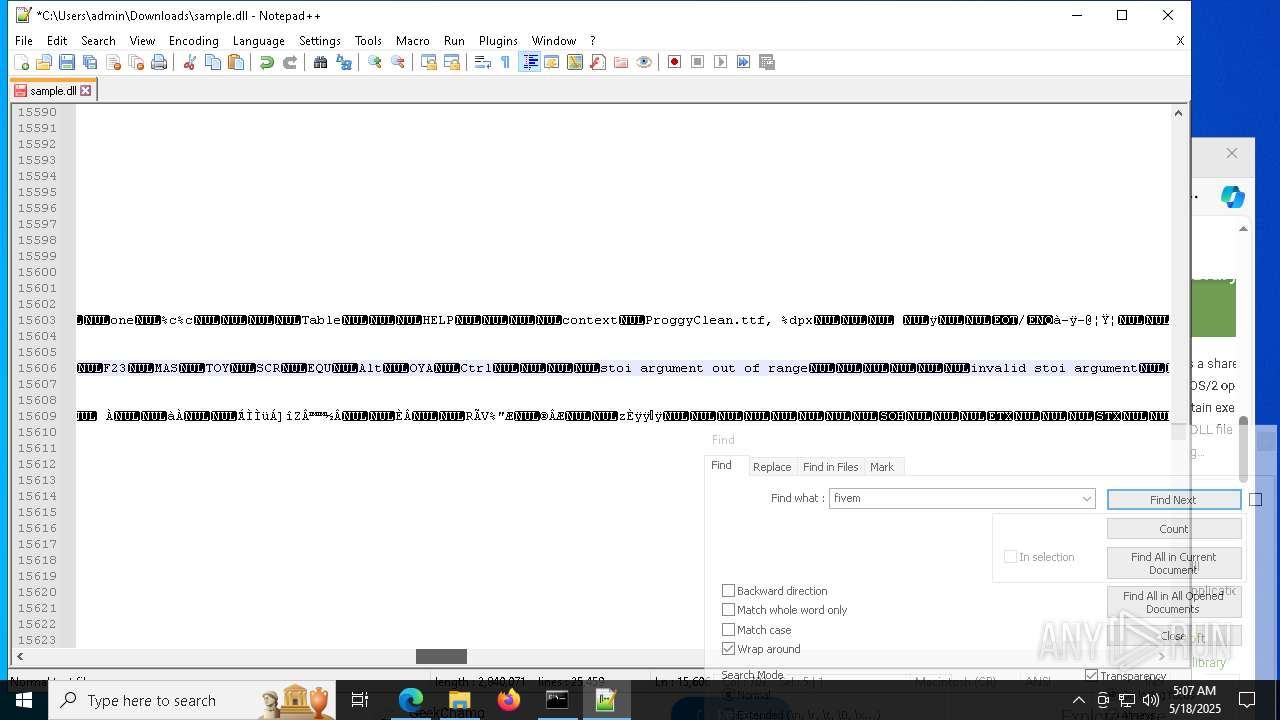Click the Stop Recording macro icon
The height and width of the screenshot is (720, 1280).
697,62
